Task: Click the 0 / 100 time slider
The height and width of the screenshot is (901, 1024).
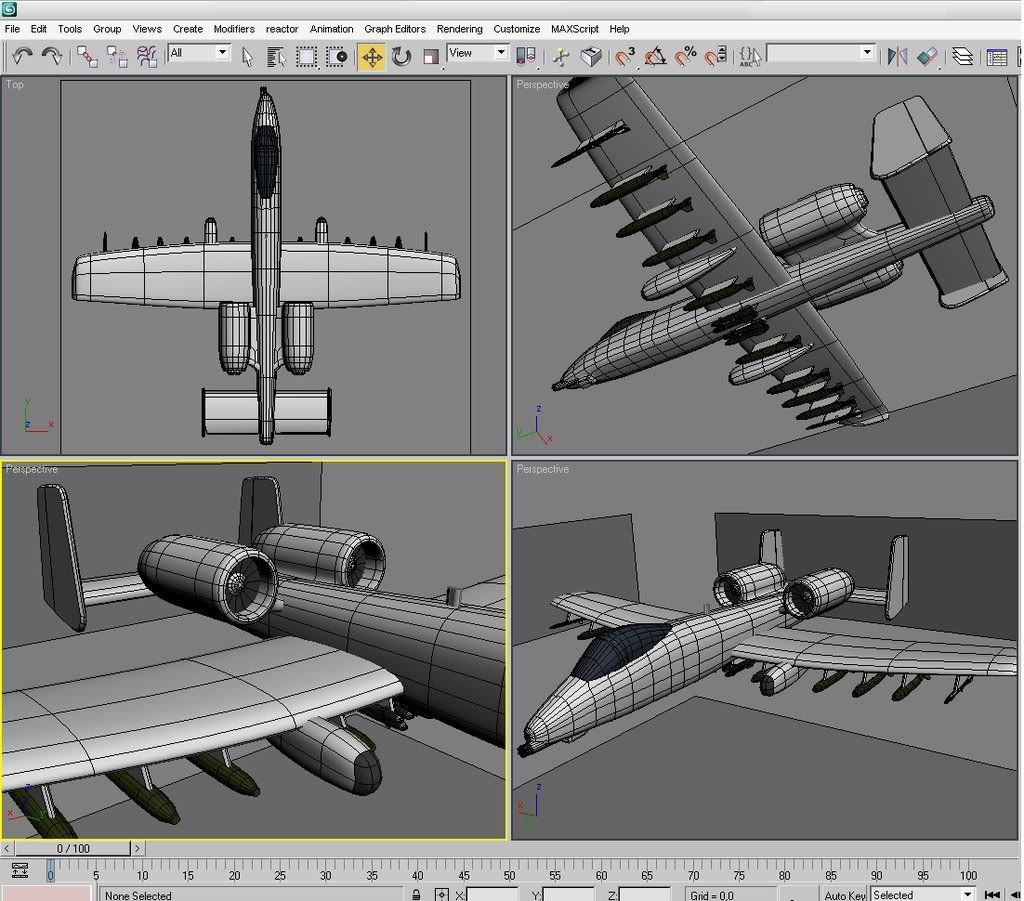Action: point(73,848)
